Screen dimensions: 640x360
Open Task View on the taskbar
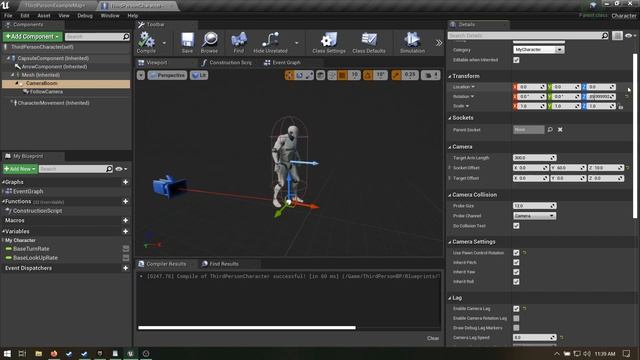tap(22, 353)
